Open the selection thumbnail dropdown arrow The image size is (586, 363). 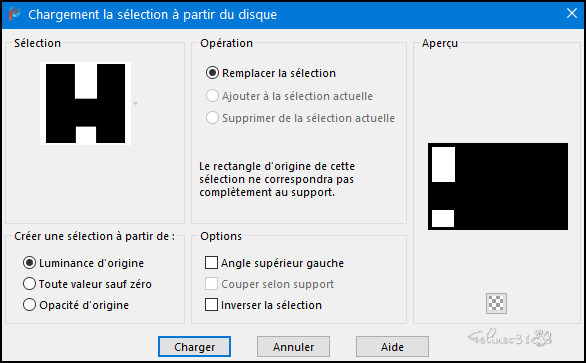(x=136, y=103)
